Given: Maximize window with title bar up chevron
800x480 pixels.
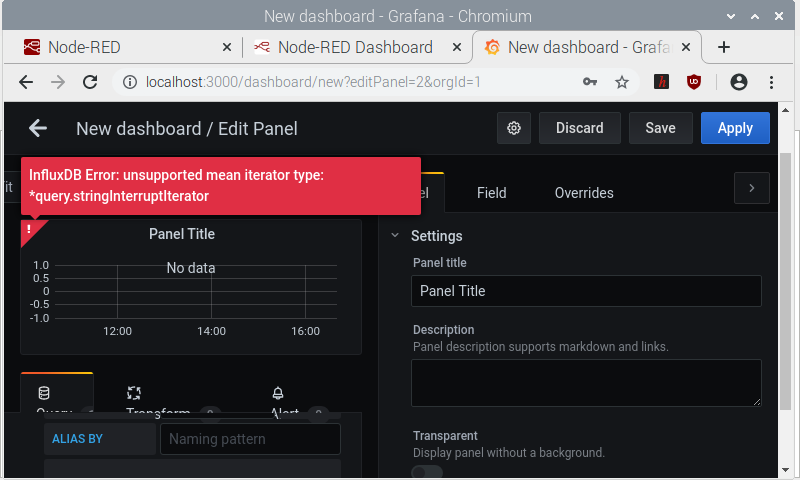Looking at the screenshot, I should tap(755, 16).
